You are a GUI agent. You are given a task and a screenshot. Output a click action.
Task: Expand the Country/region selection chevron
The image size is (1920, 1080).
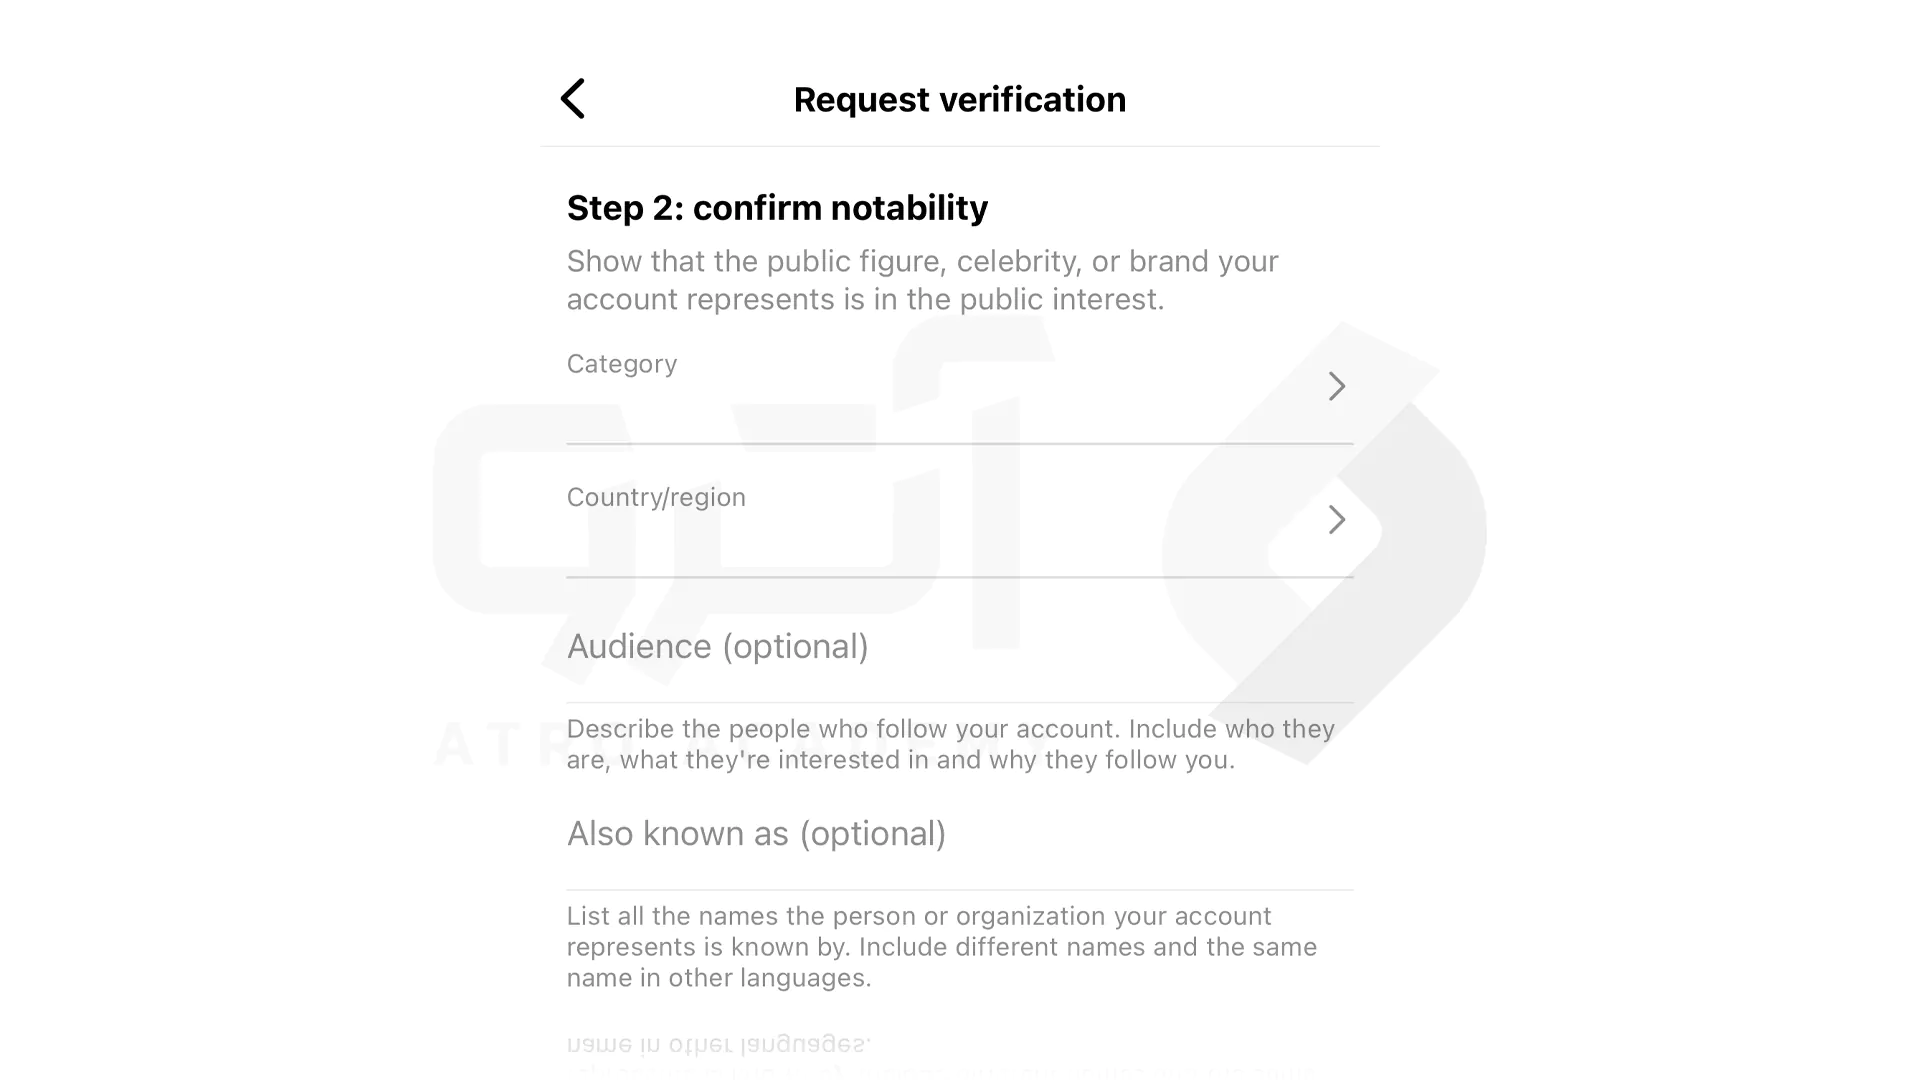(x=1336, y=520)
